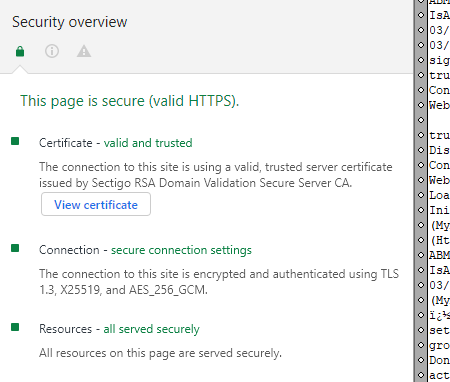The image size is (450, 382).
Task: Click the Security overview title
Action: click(x=70, y=22)
